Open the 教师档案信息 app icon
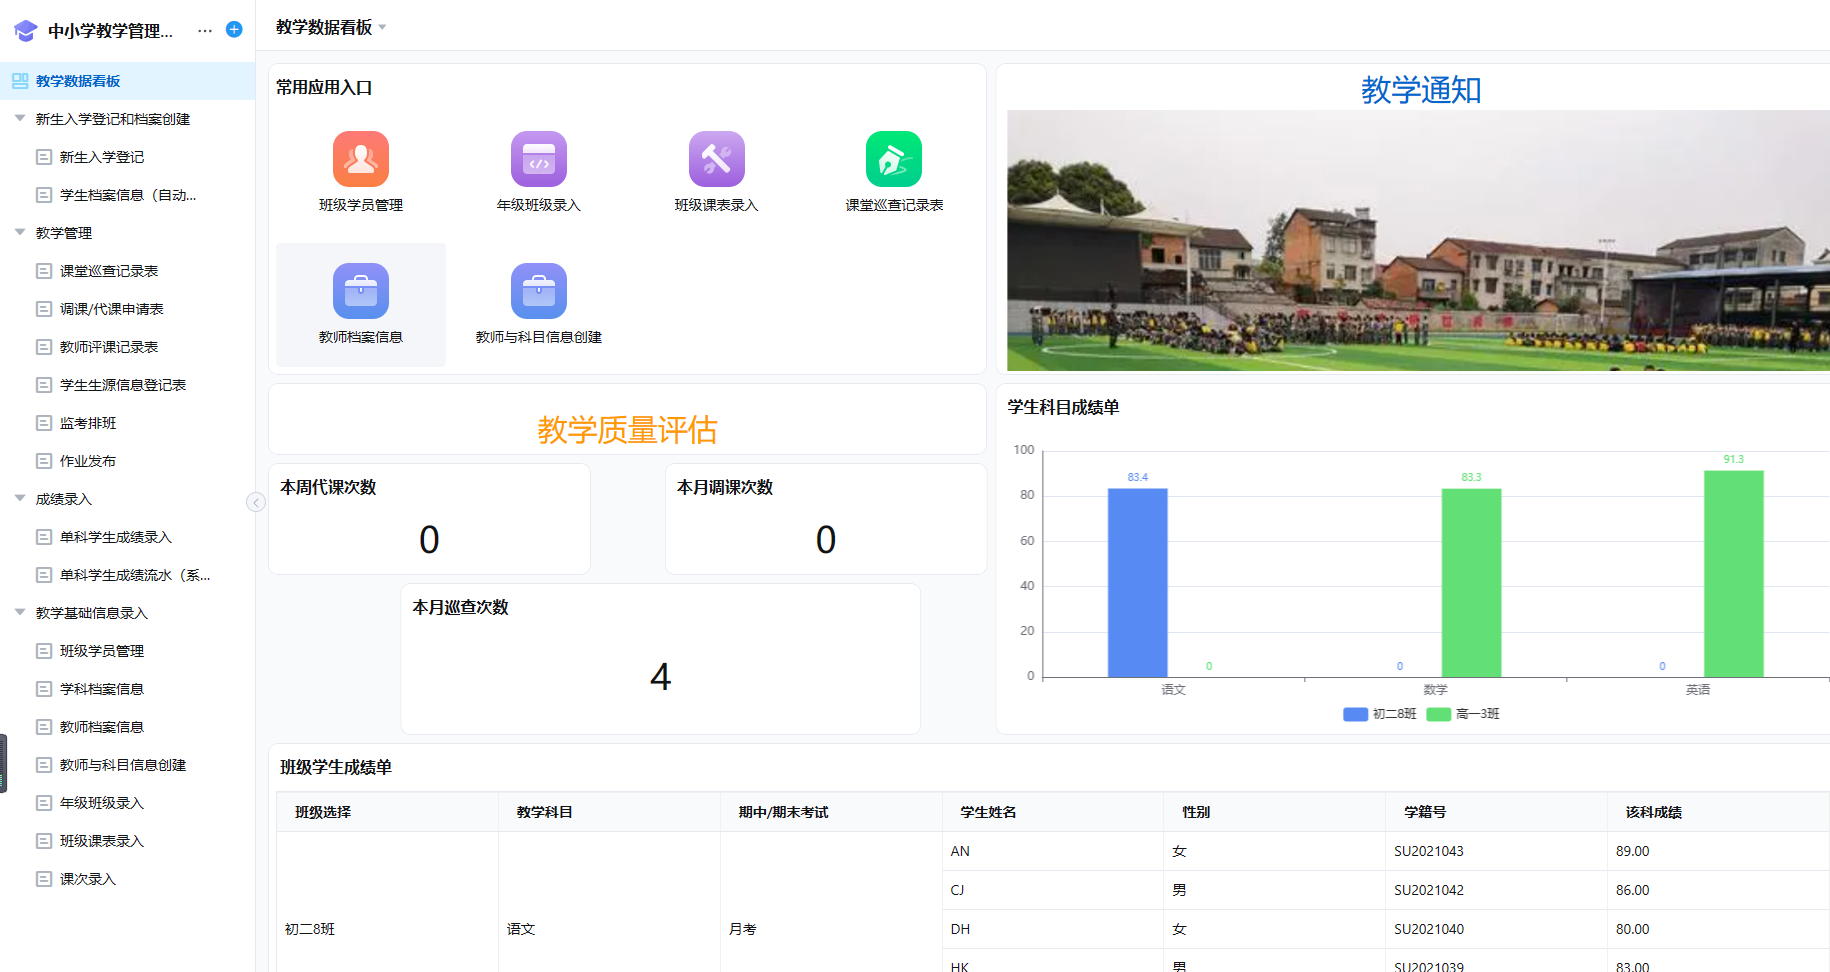 point(360,290)
